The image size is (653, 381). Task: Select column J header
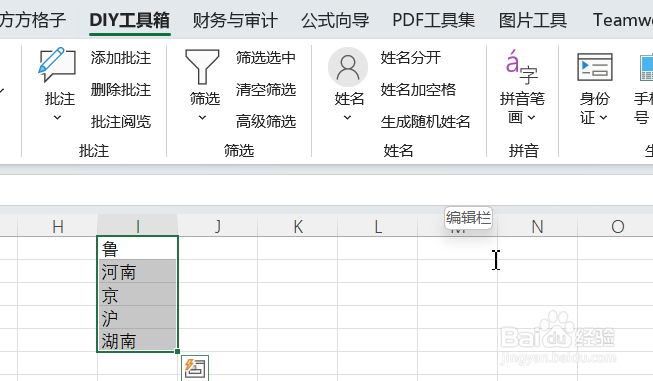coord(217,226)
